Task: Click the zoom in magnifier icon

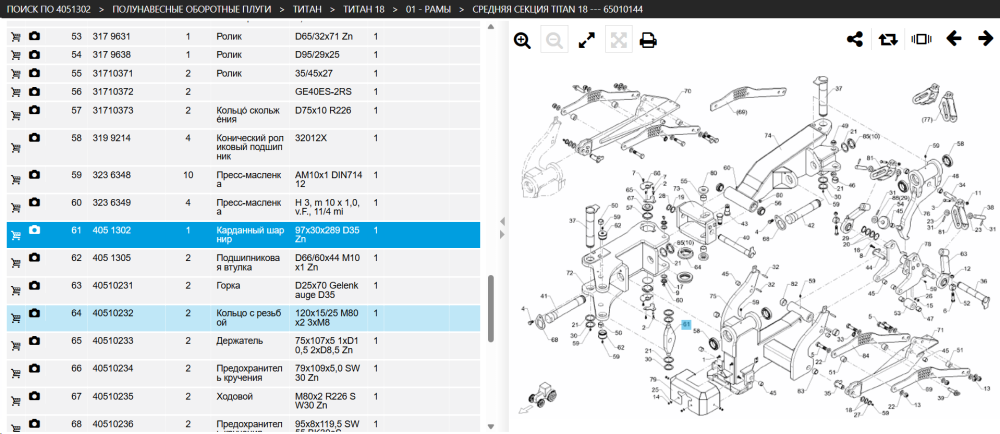Action: tap(522, 41)
